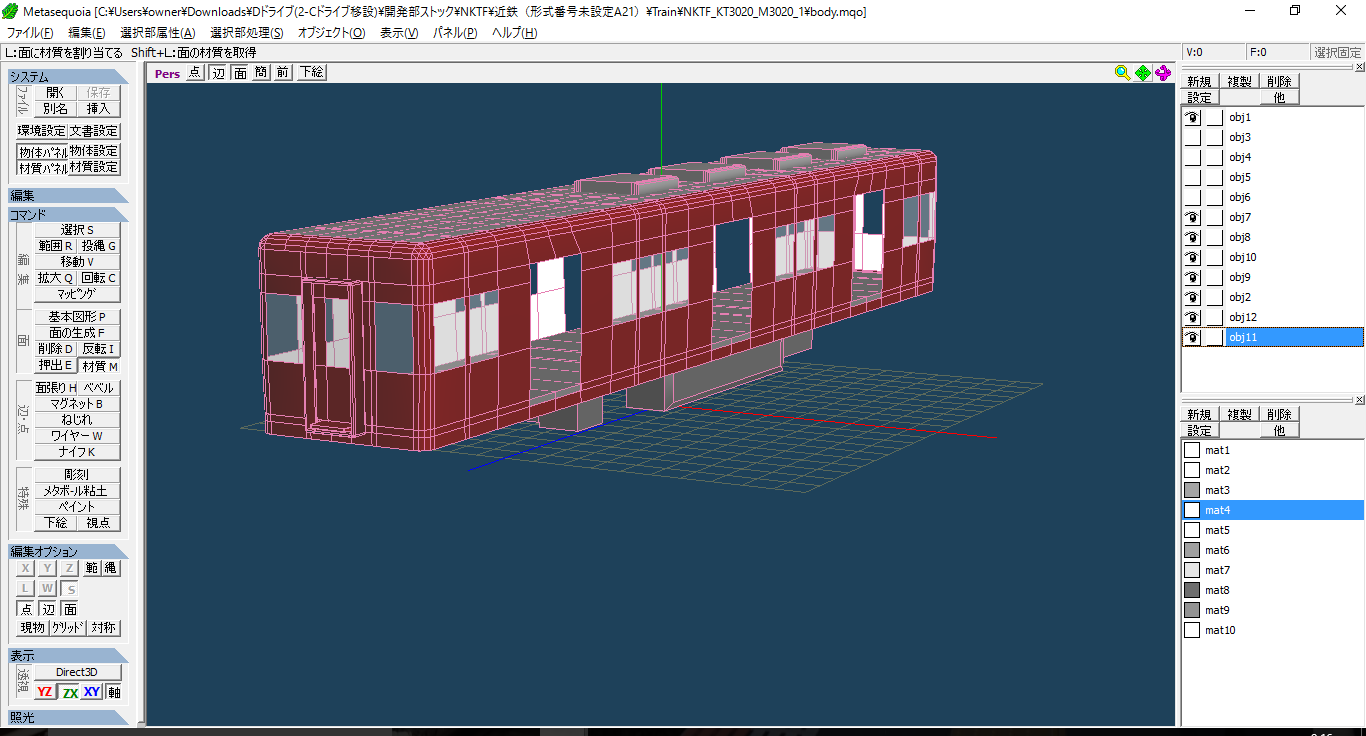Open the パネル(P) menu
Image resolution: width=1366 pixels, height=736 pixels.
coord(454,33)
